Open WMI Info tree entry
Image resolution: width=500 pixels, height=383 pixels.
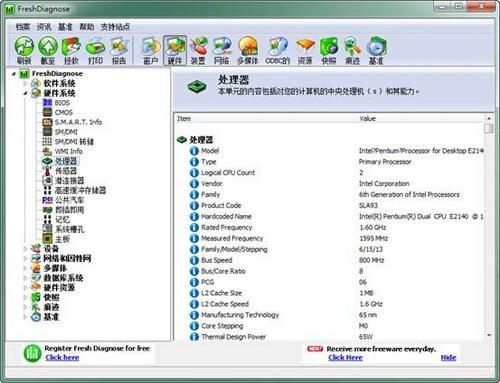pos(68,151)
